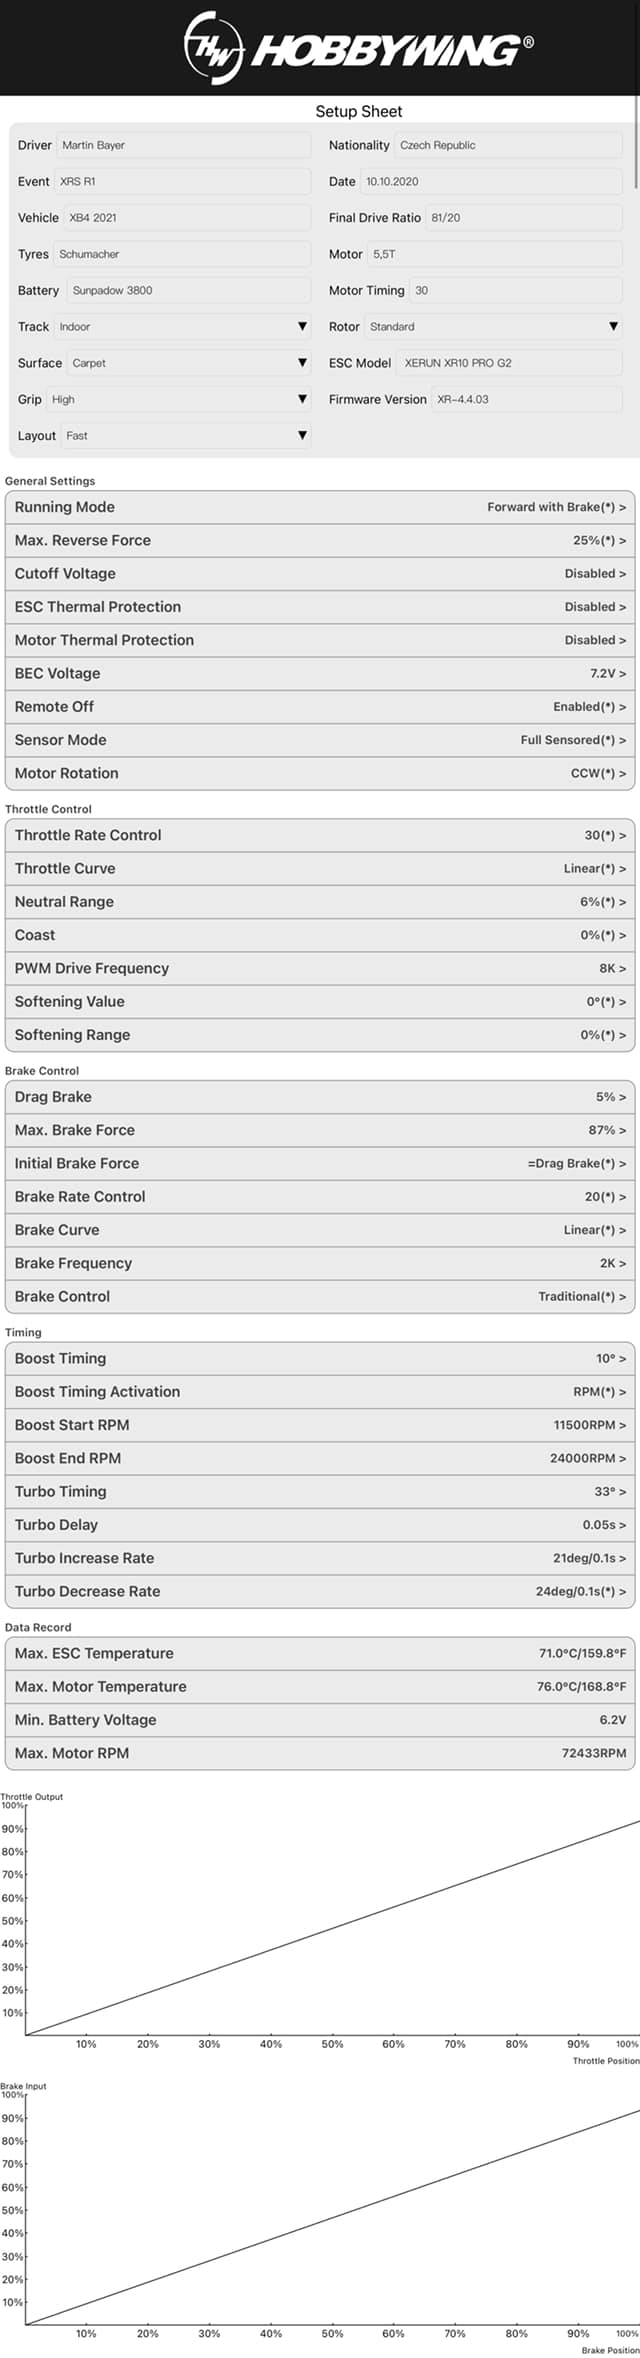Open the Rotor dropdown showing Standard
Image resolution: width=640 pixels, height=2358 pixels.
(x=493, y=327)
